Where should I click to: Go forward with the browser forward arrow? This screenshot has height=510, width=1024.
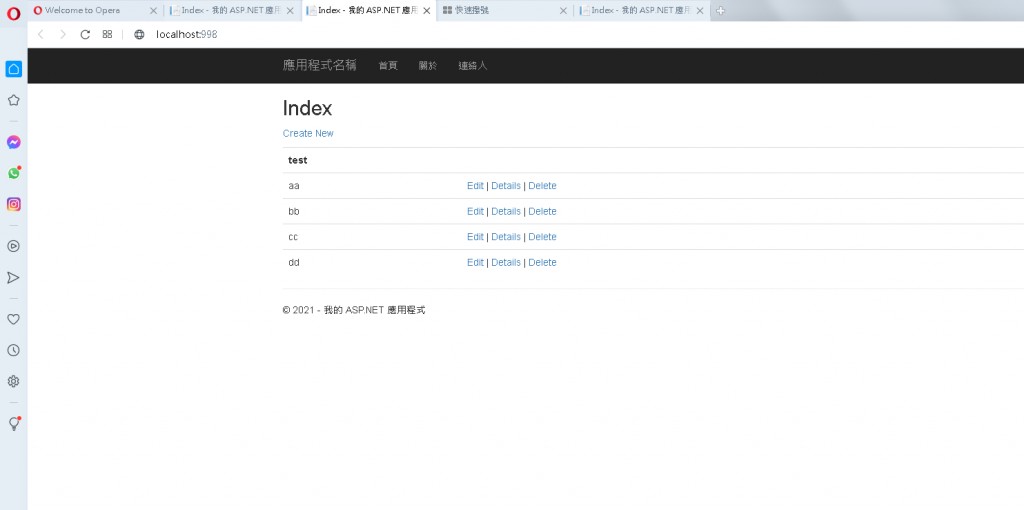[63, 35]
